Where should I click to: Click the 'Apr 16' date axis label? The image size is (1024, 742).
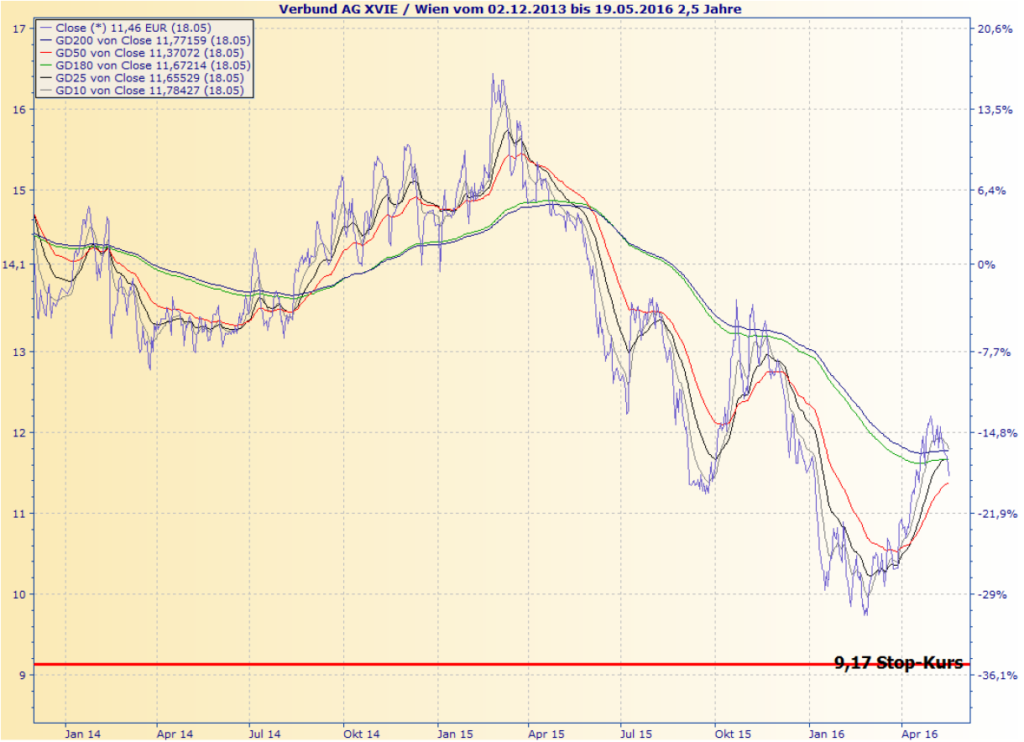point(919,734)
